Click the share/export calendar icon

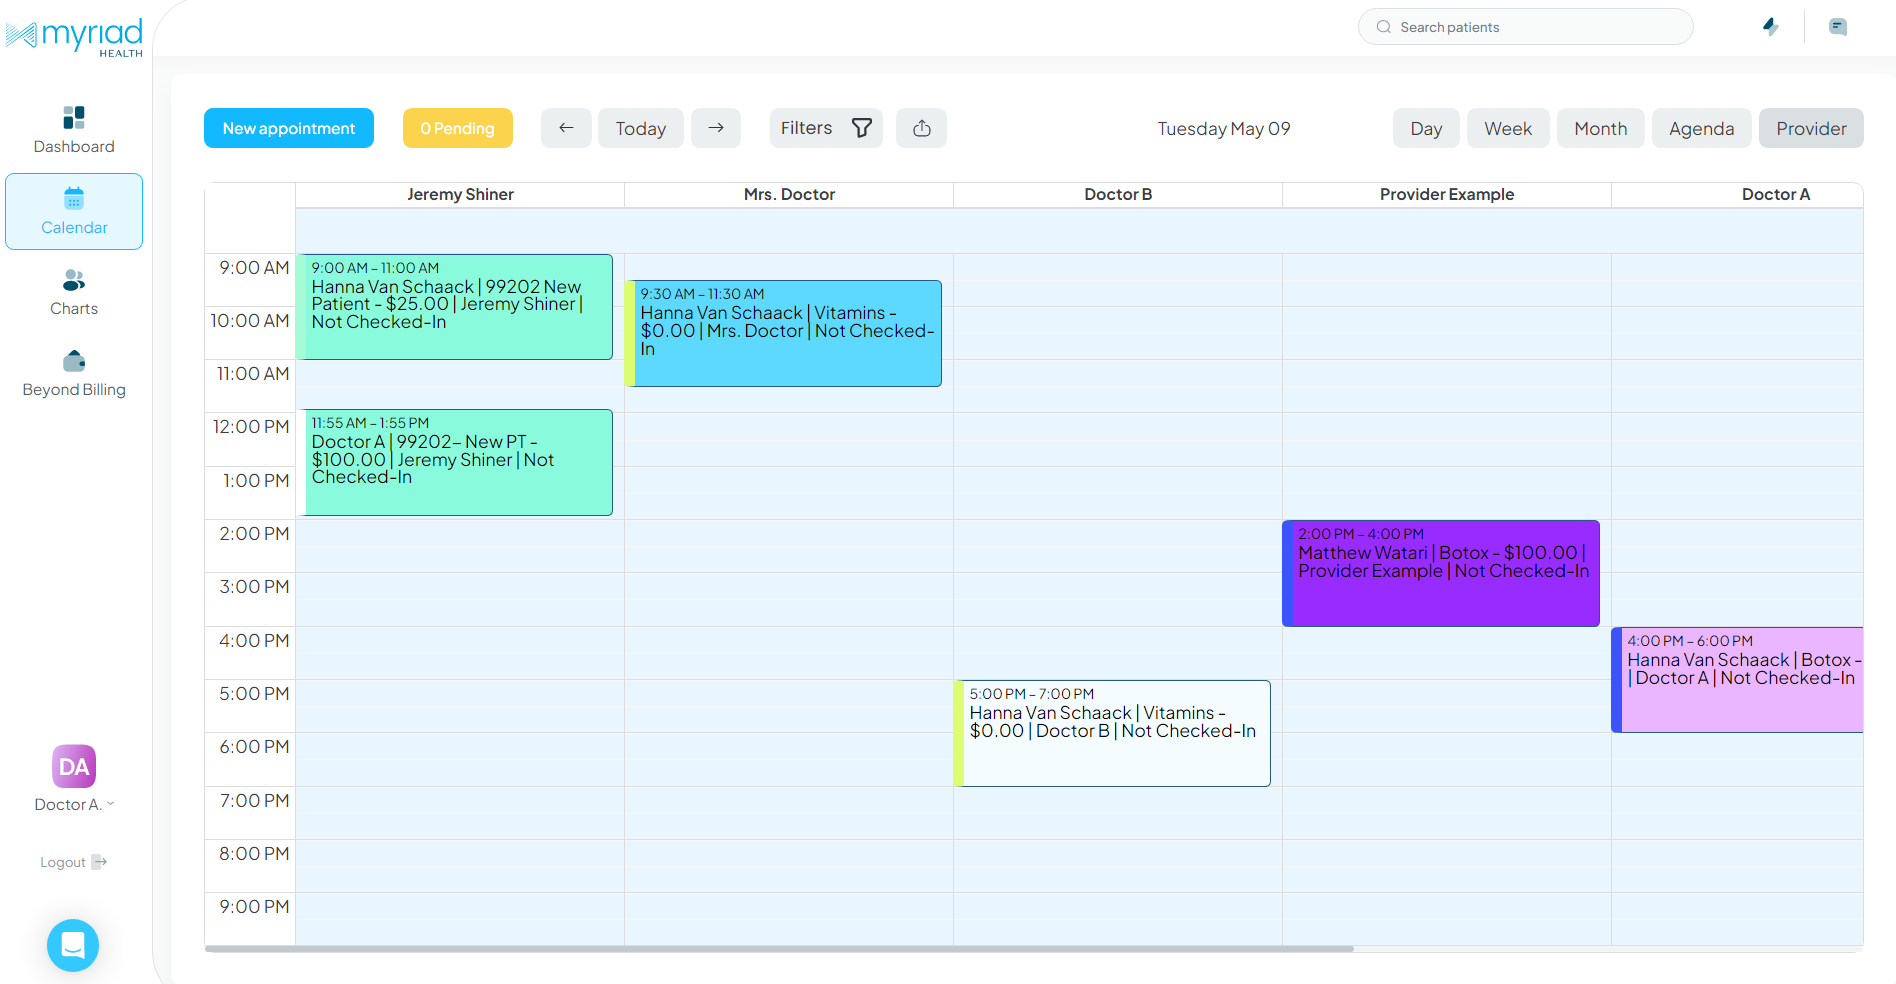921,128
